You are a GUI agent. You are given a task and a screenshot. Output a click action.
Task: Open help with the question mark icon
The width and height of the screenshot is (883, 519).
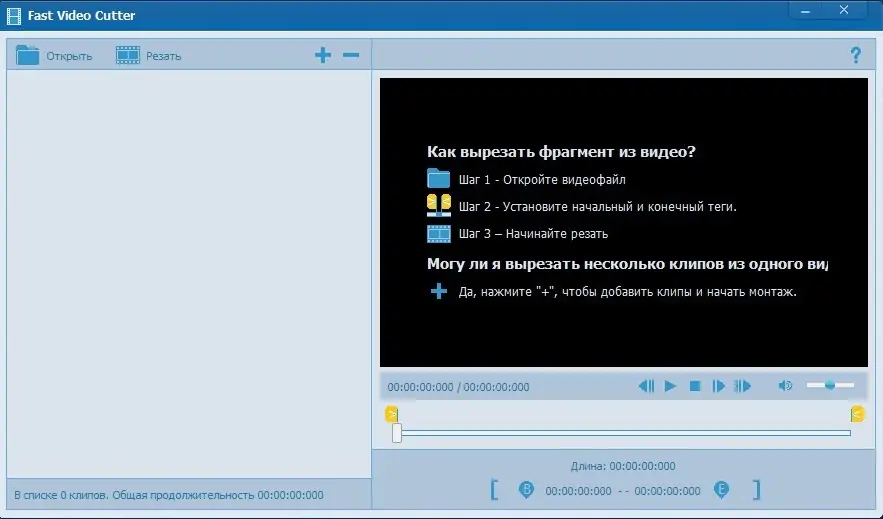pos(855,55)
